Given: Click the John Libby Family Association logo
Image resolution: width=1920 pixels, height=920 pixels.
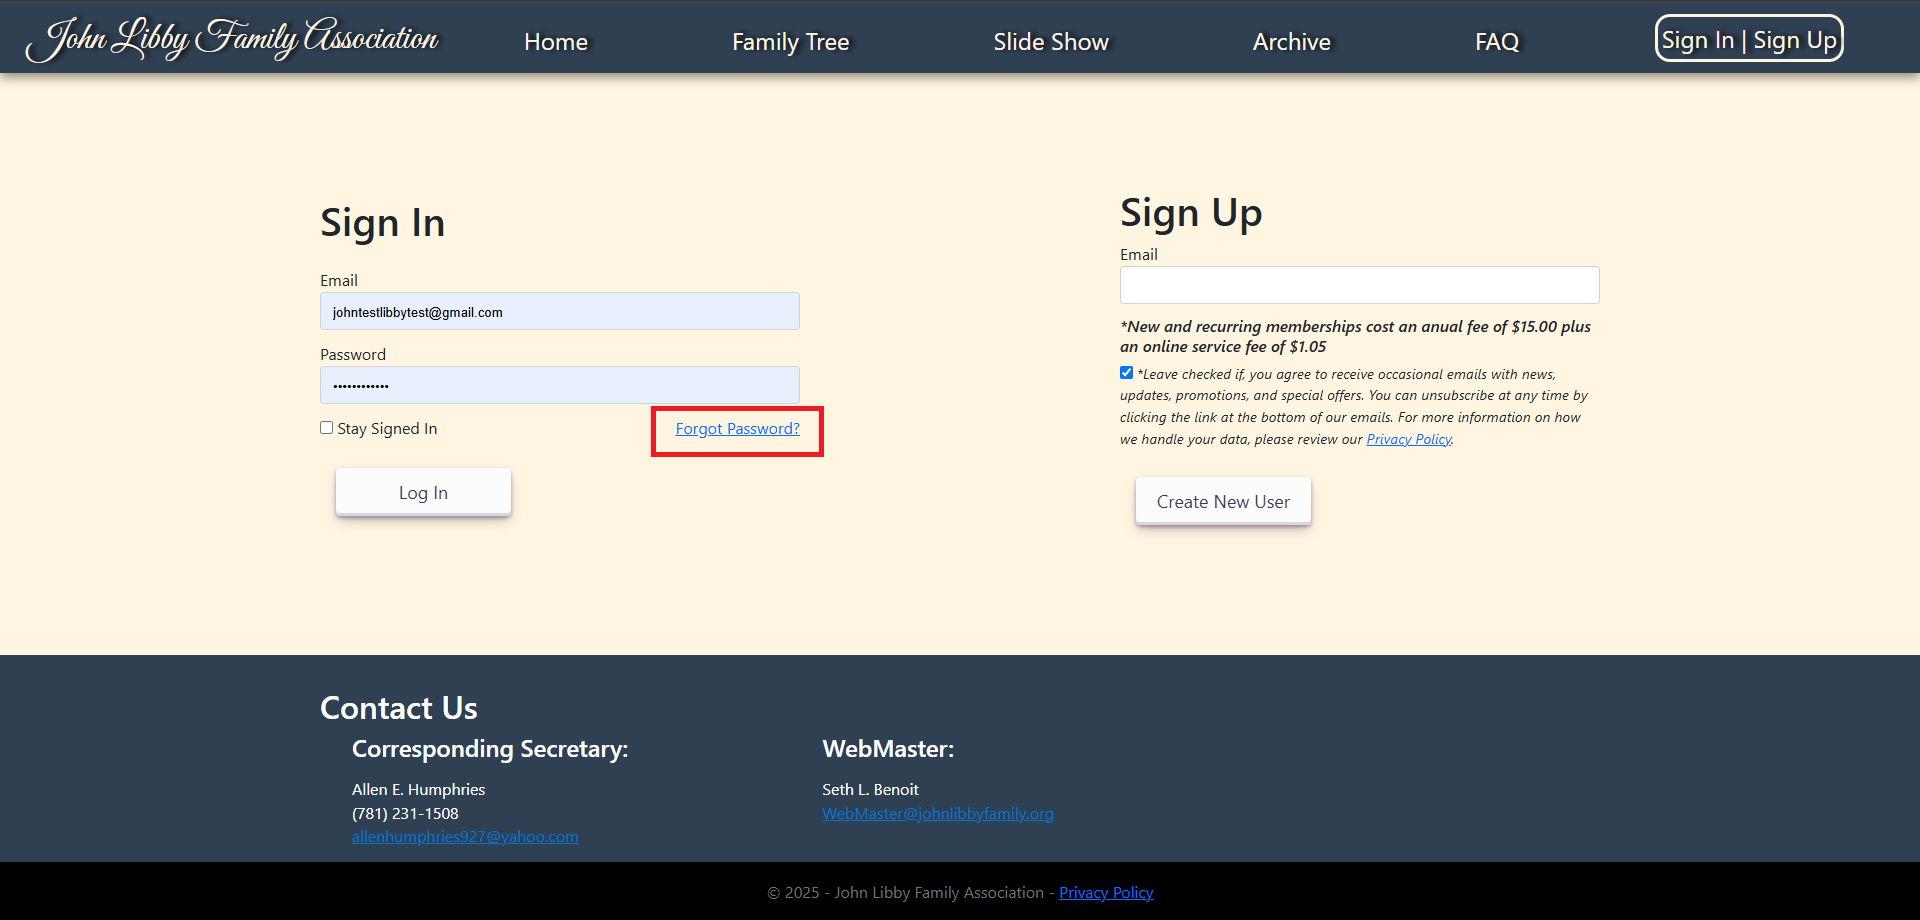Looking at the screenshot, I should click(x=232, y=39).
